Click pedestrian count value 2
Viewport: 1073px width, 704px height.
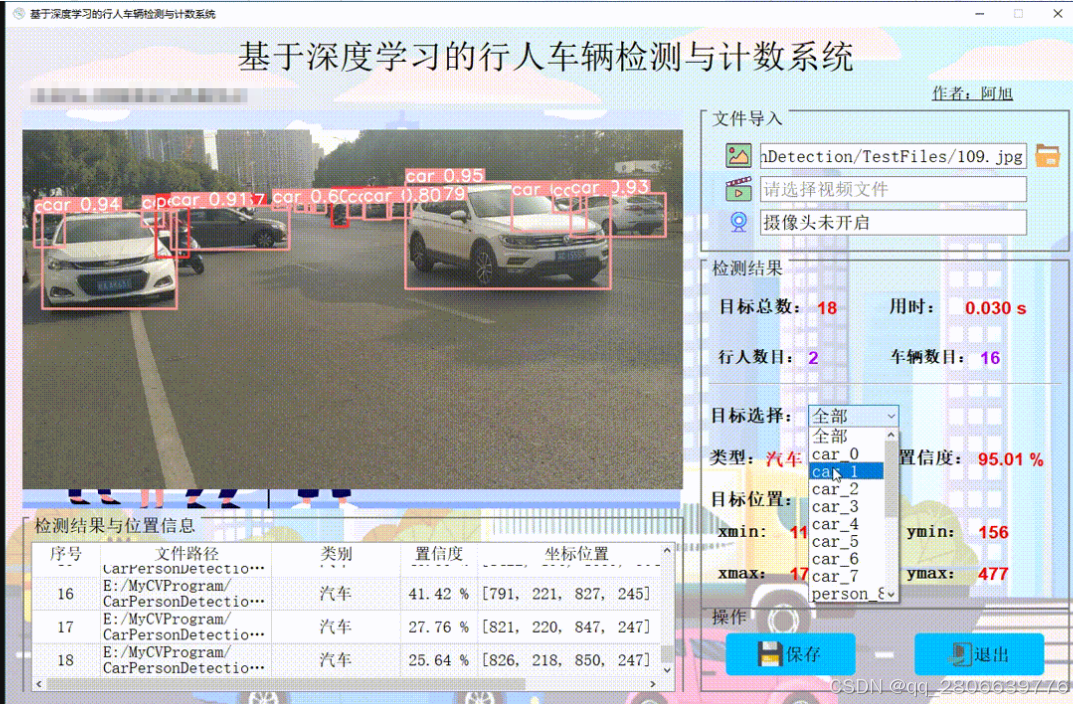pyautogui.click(x=813, y=358)
